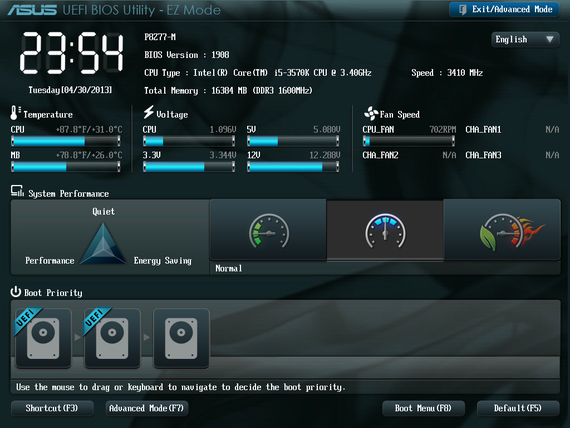
Task: Click the second UEFI hard drive boot device
Action: pyautogui.click(x=112, y=338)
